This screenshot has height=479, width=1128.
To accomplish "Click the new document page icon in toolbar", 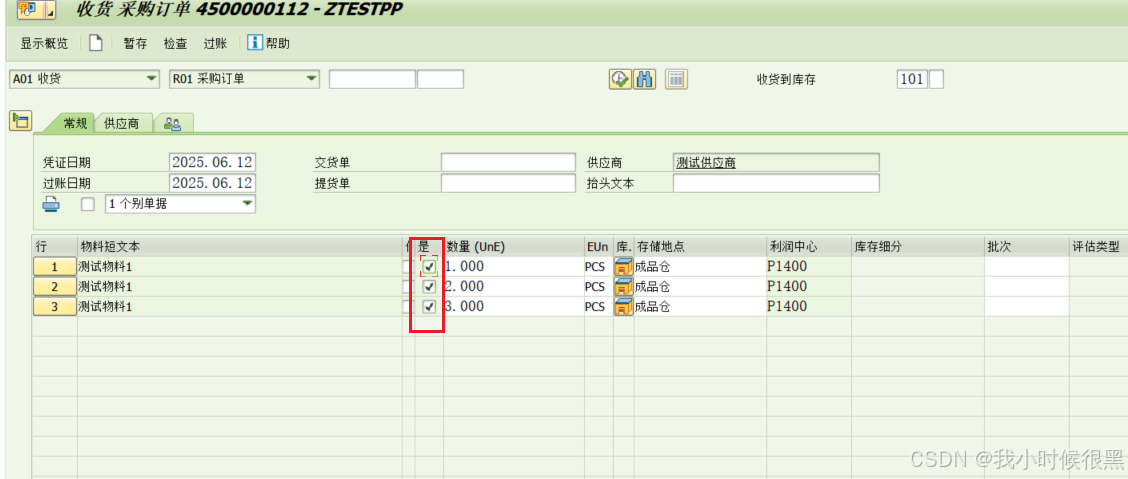I will [x=96, y=43].
